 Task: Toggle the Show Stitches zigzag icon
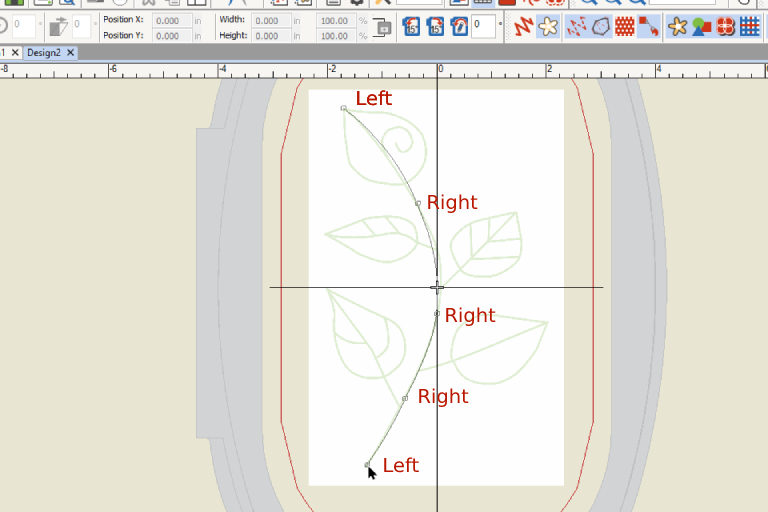524,26
